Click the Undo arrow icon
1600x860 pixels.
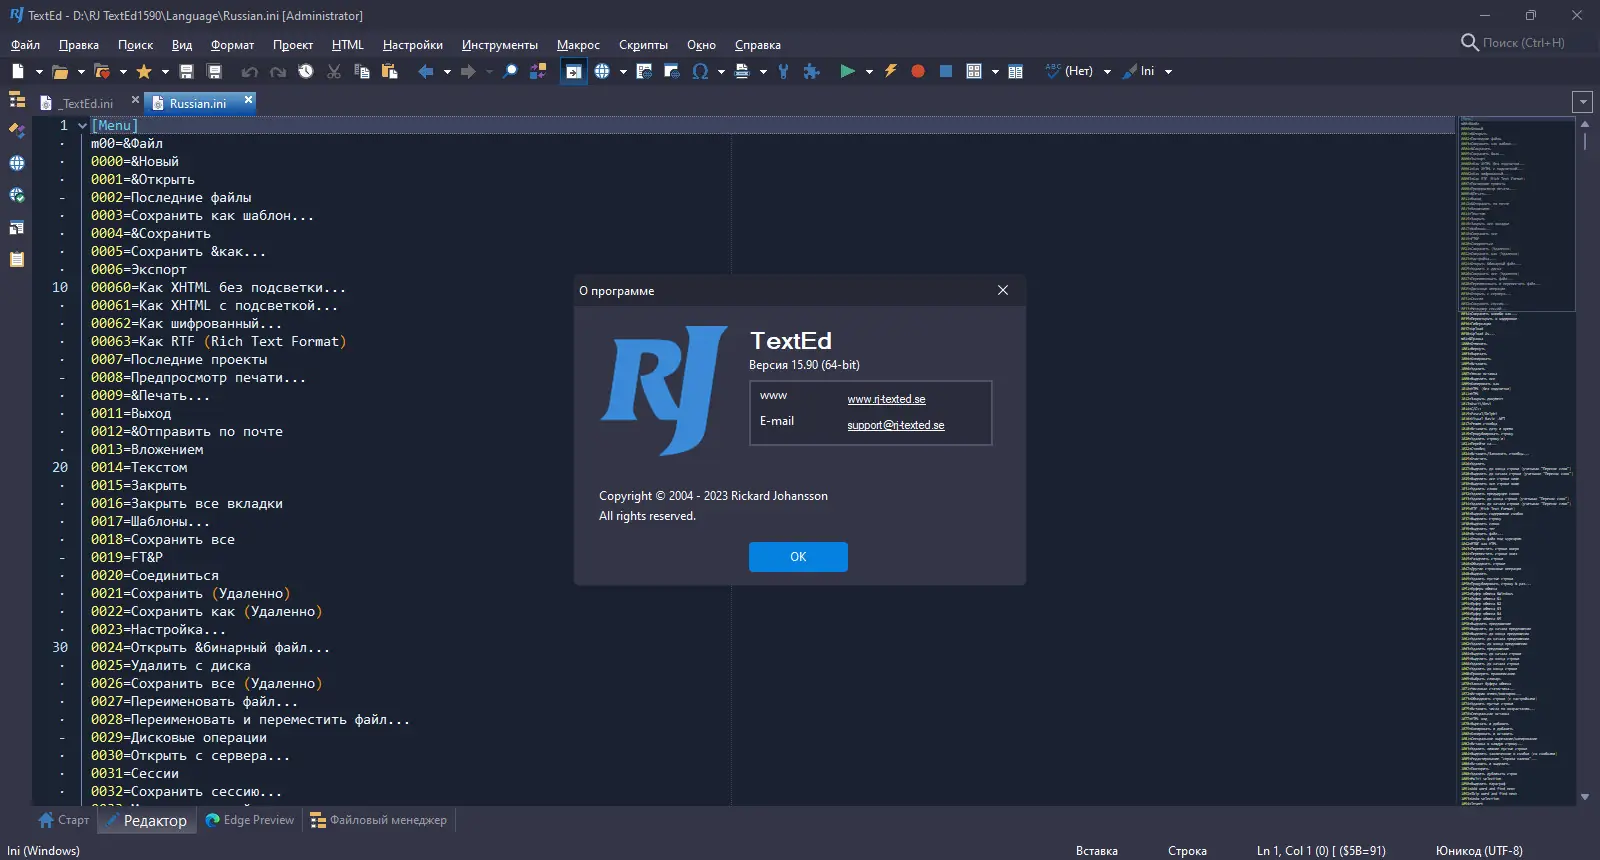point(250,71)
